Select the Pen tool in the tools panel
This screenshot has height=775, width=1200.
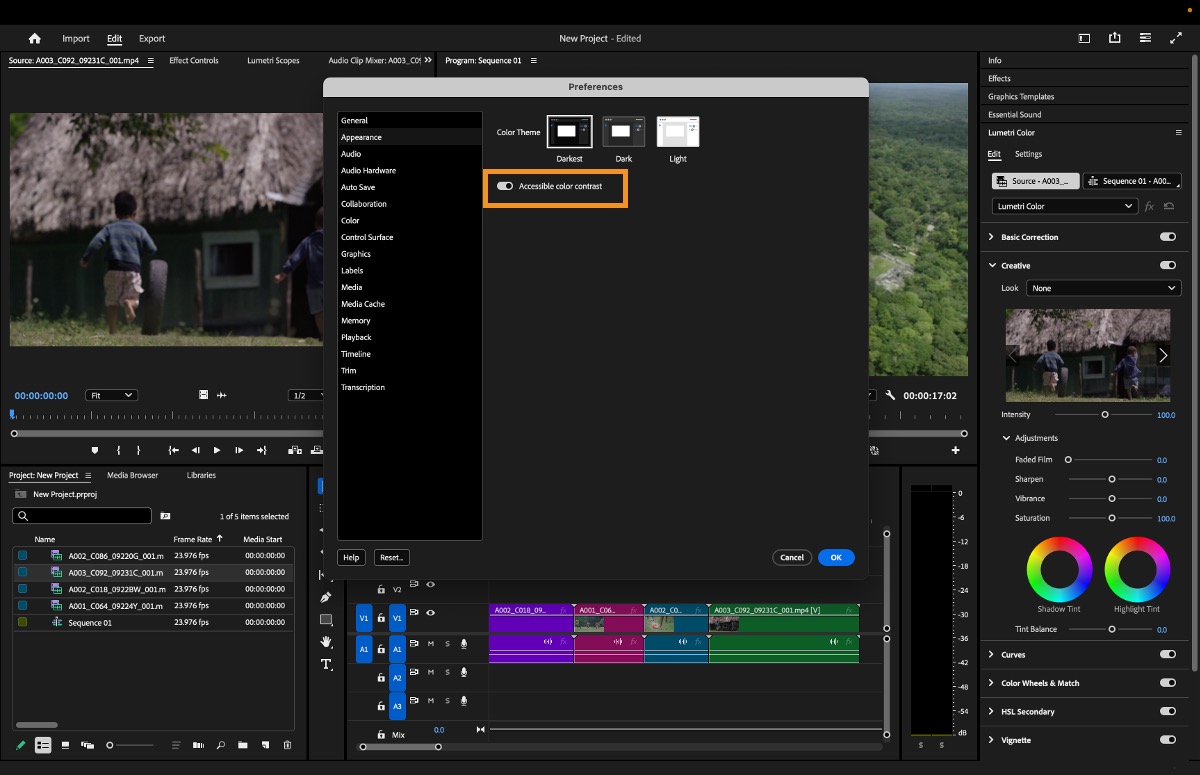point(326,597)
